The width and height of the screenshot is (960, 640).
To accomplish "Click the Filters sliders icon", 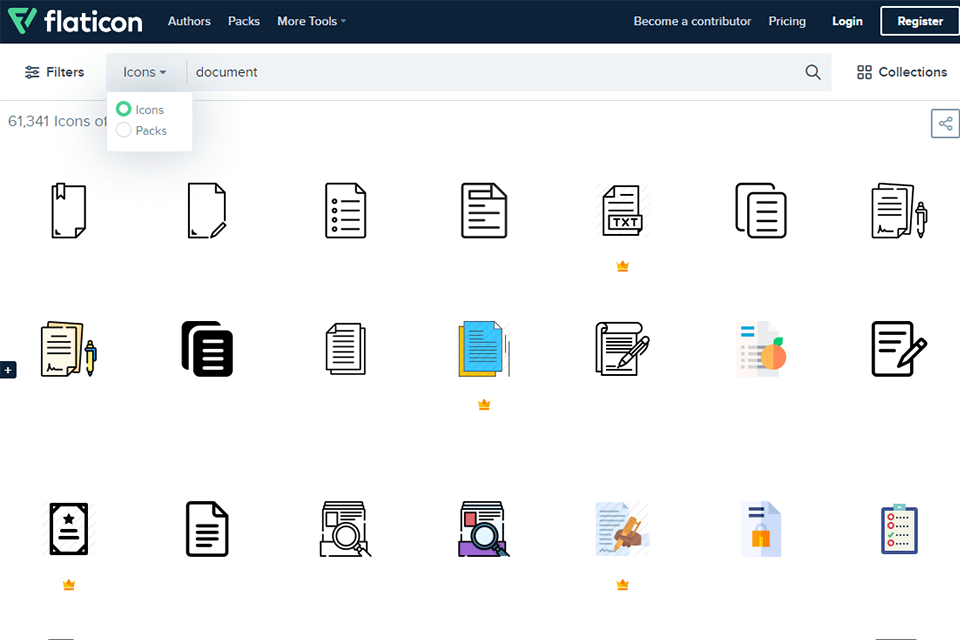I will pos(31,72).
